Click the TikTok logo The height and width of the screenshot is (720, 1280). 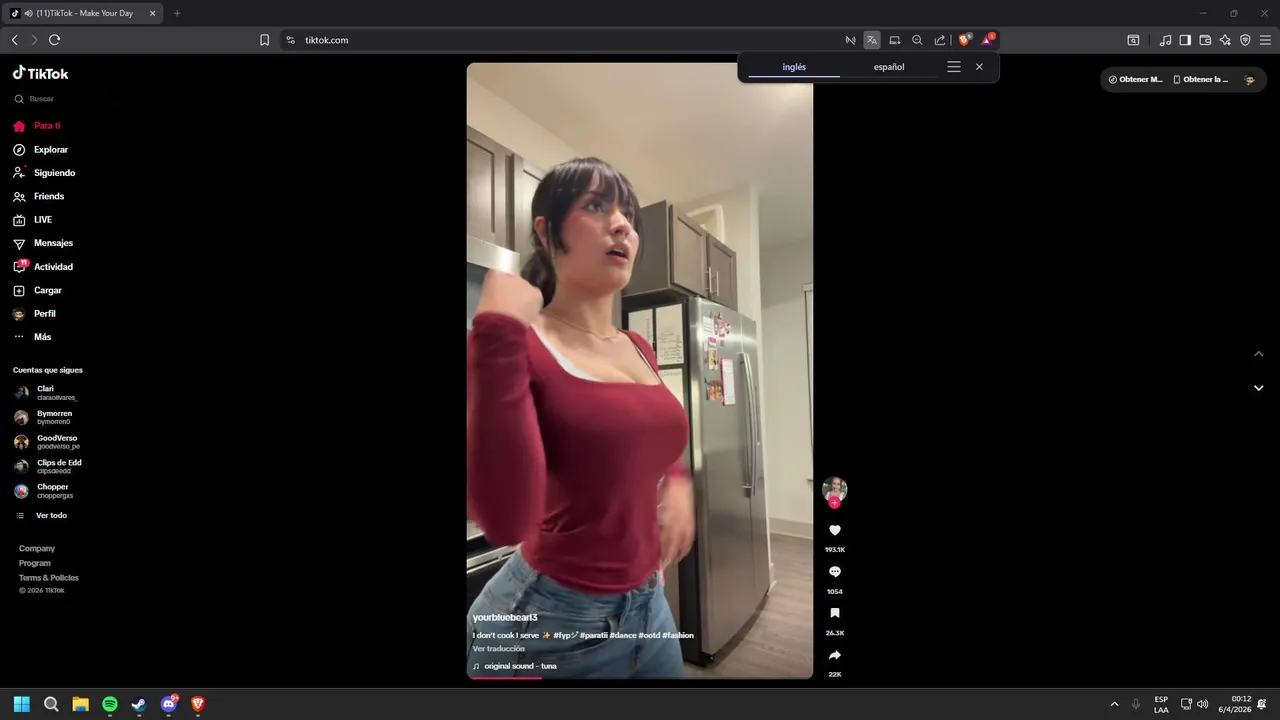(41, 73)
